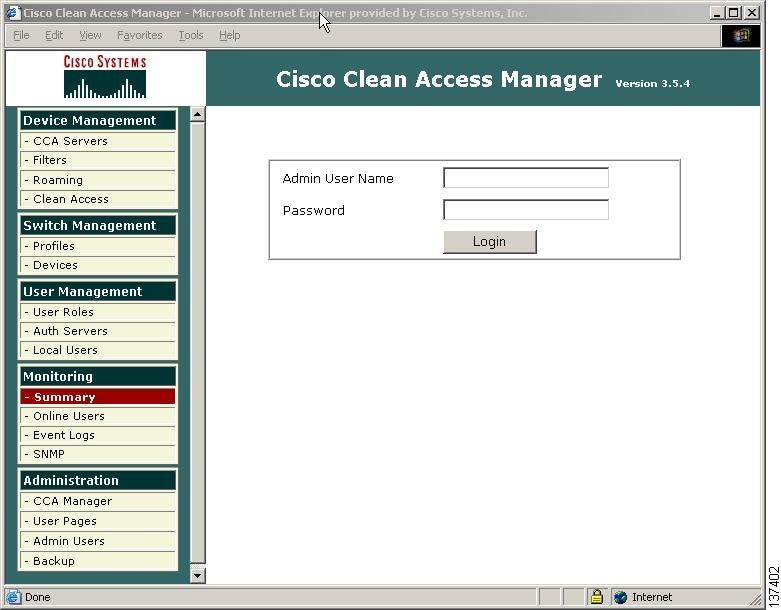Open the Clean Access link
Viewport: 781px width, 610px height.
pos(98,199)
